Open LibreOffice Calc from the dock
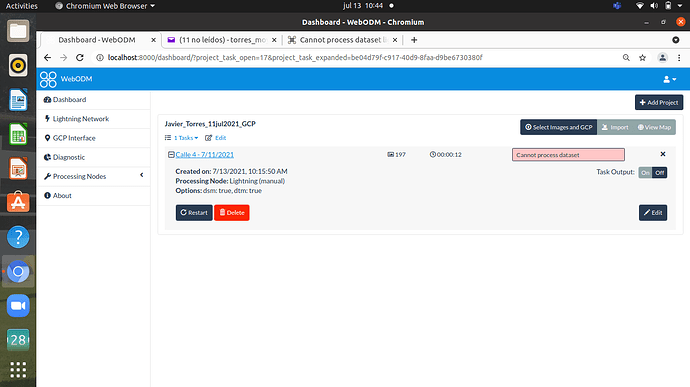690x387 pixels. (18, 134)
